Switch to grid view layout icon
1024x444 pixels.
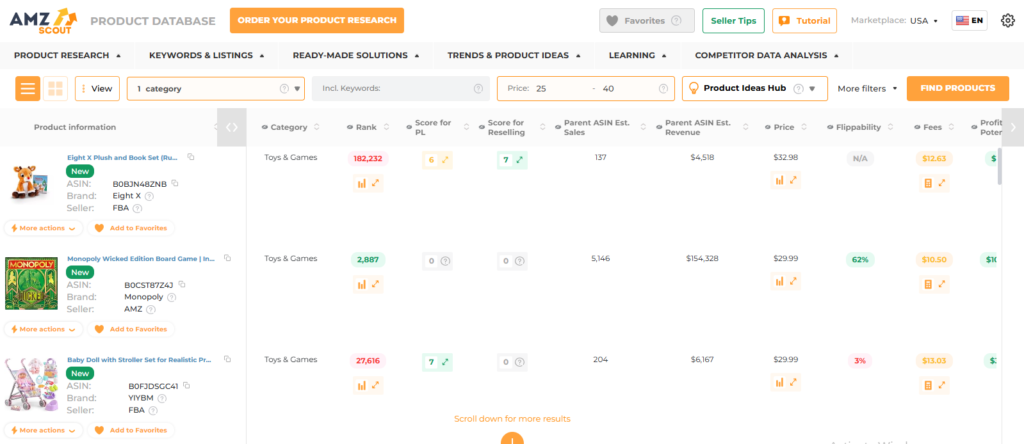coord(56,88)
